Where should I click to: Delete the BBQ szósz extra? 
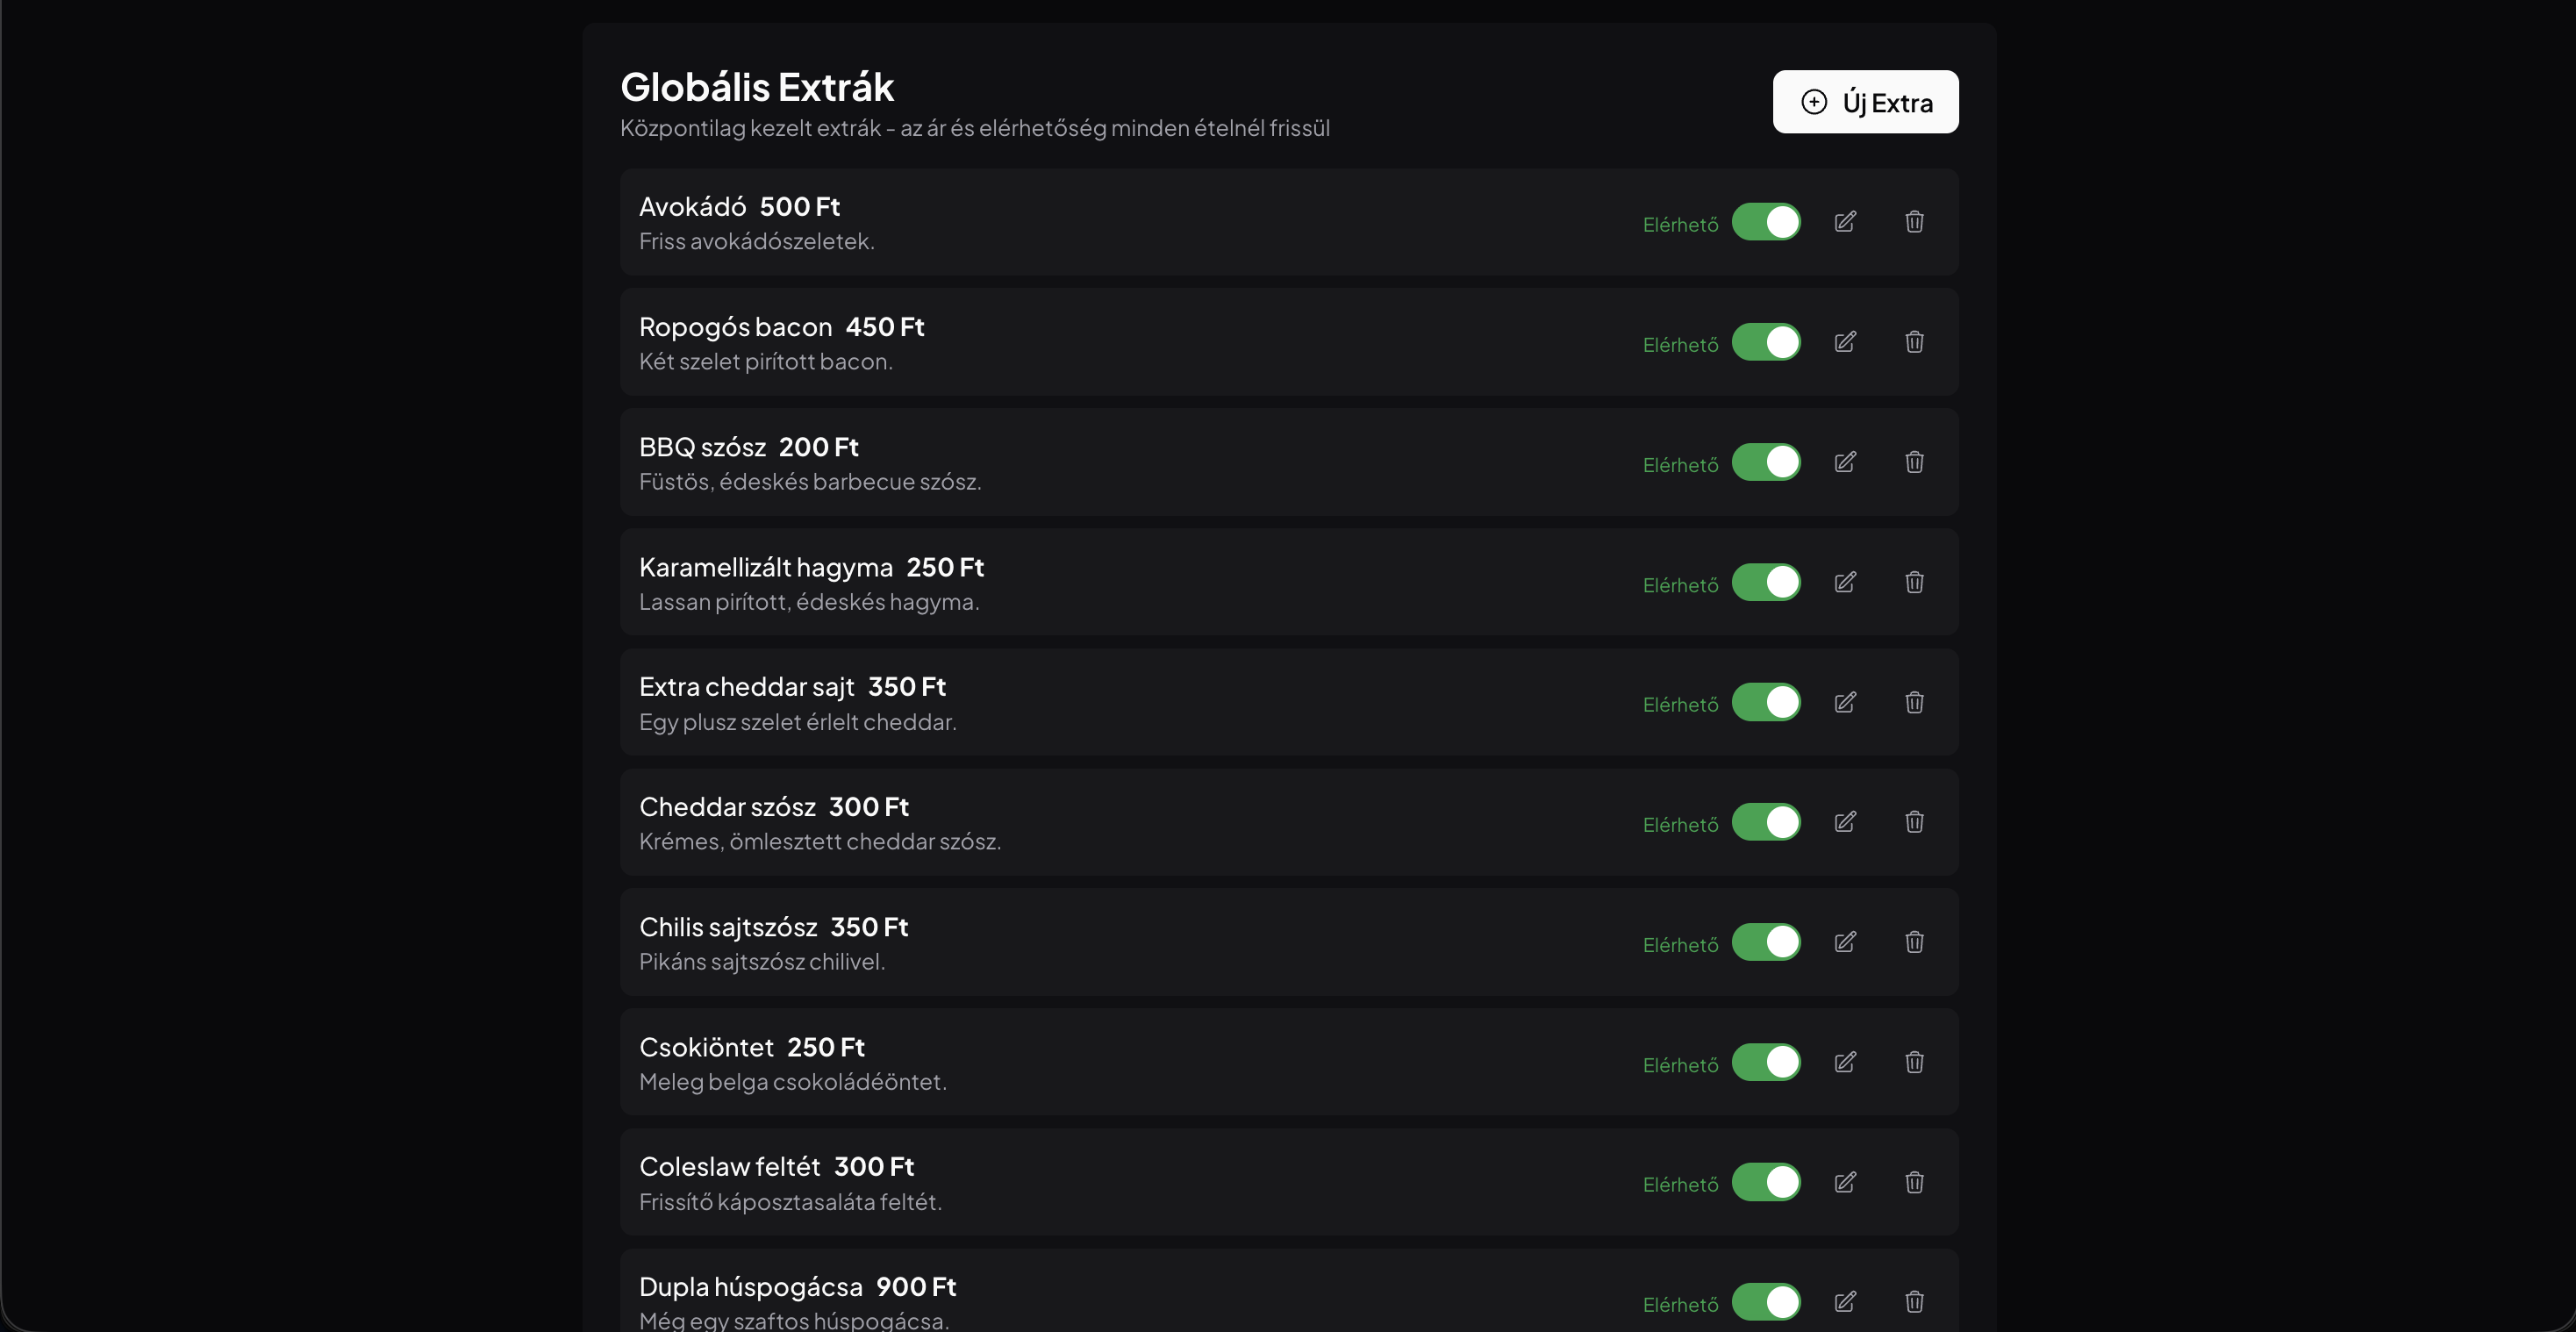tap(1914, 462)
